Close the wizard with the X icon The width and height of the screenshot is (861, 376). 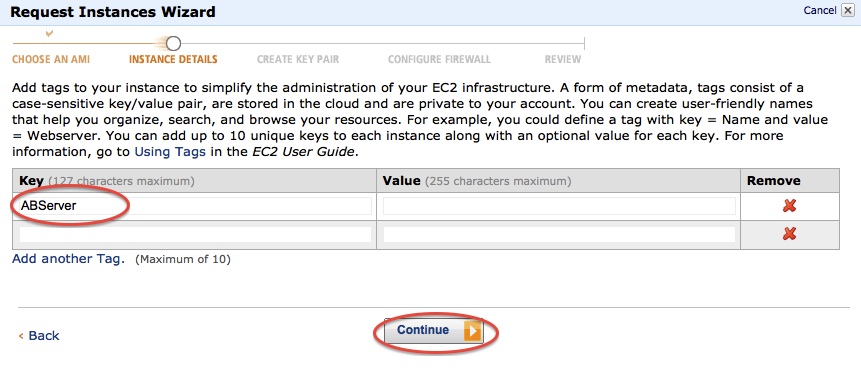pos(847,10)
